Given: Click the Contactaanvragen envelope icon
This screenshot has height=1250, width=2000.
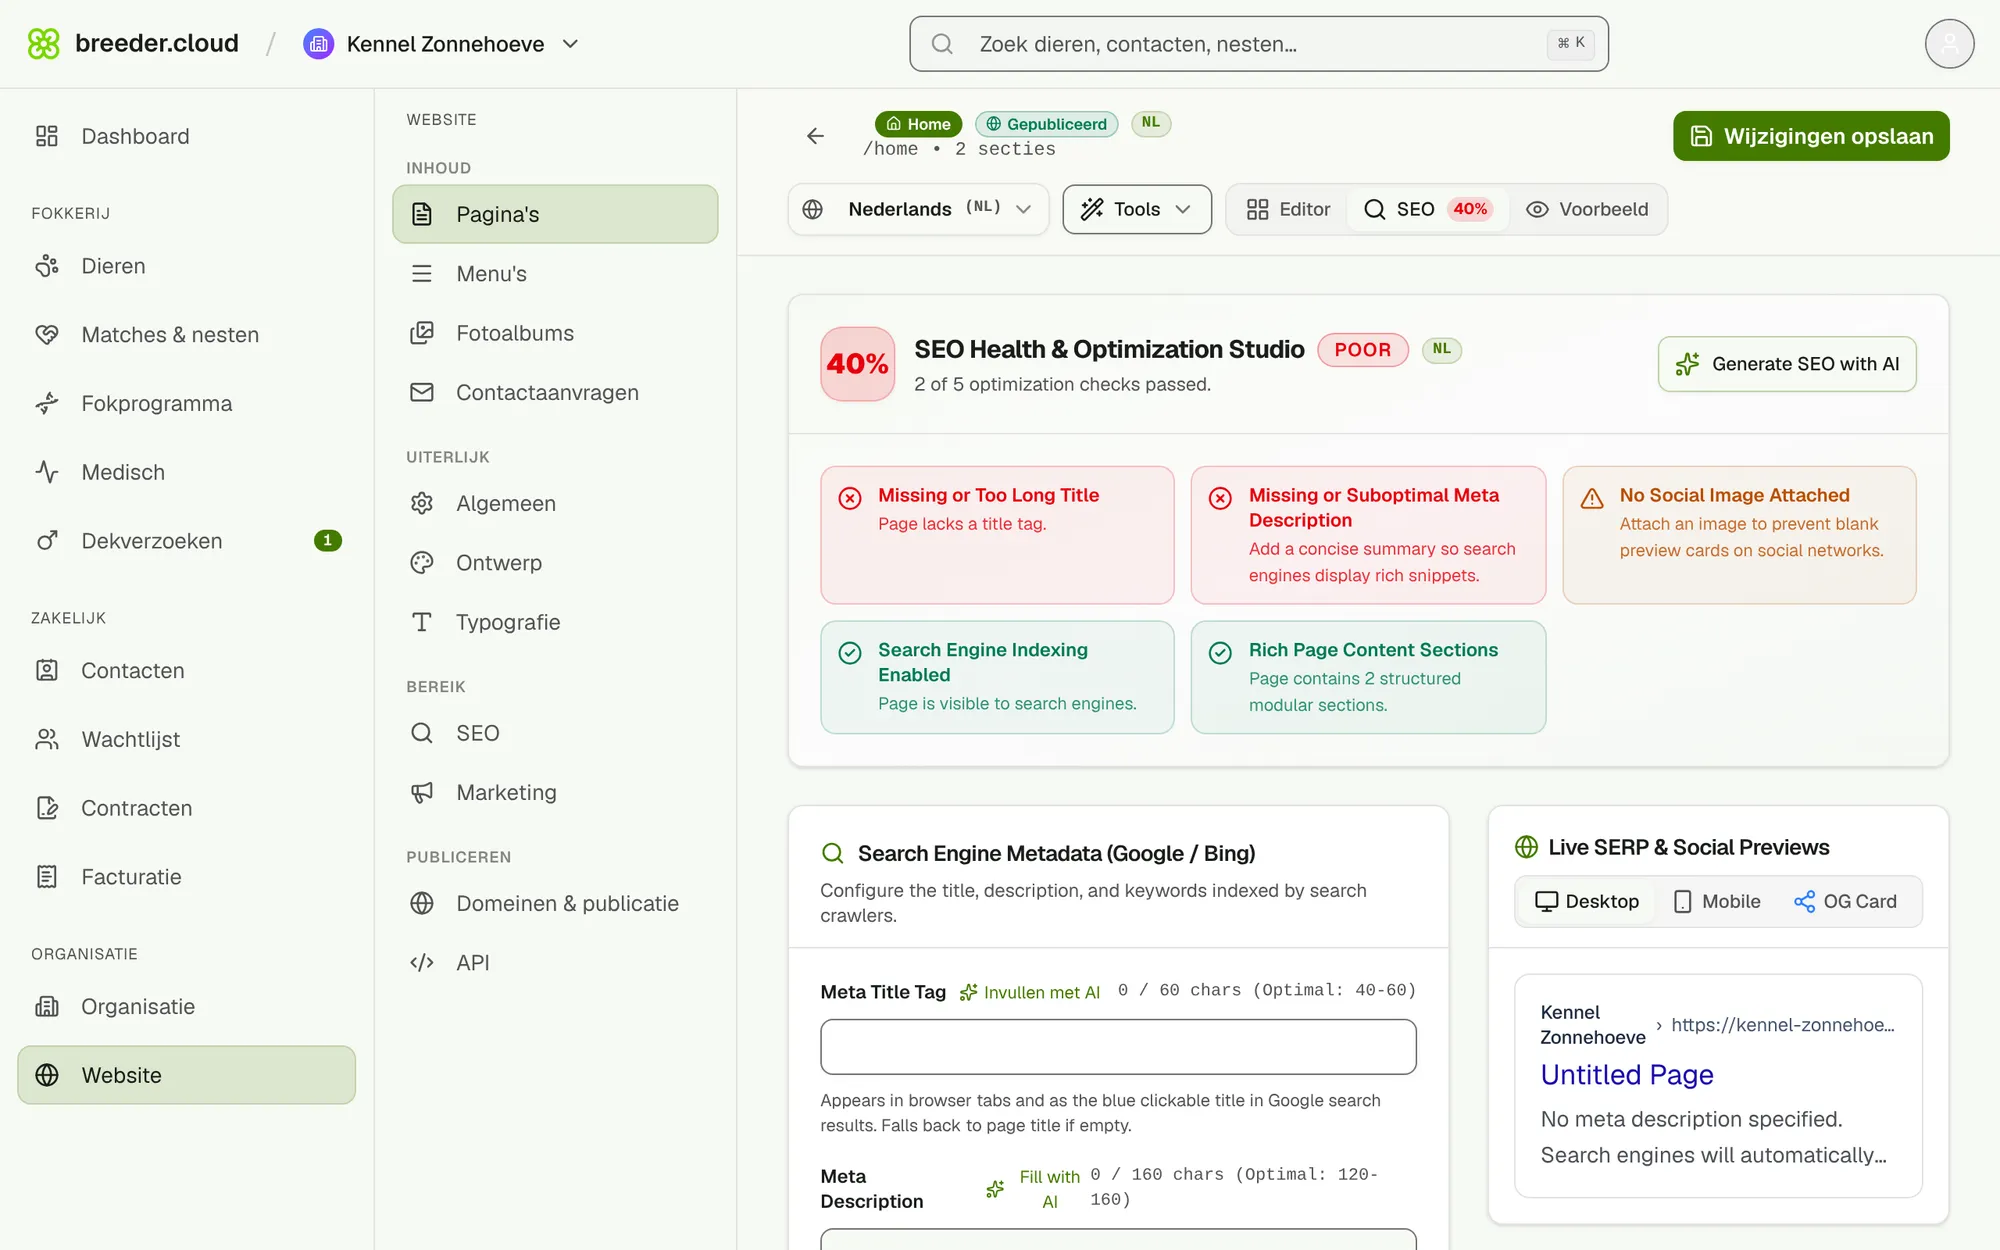Looking at the screenshot, I should (x=422, y=392).
